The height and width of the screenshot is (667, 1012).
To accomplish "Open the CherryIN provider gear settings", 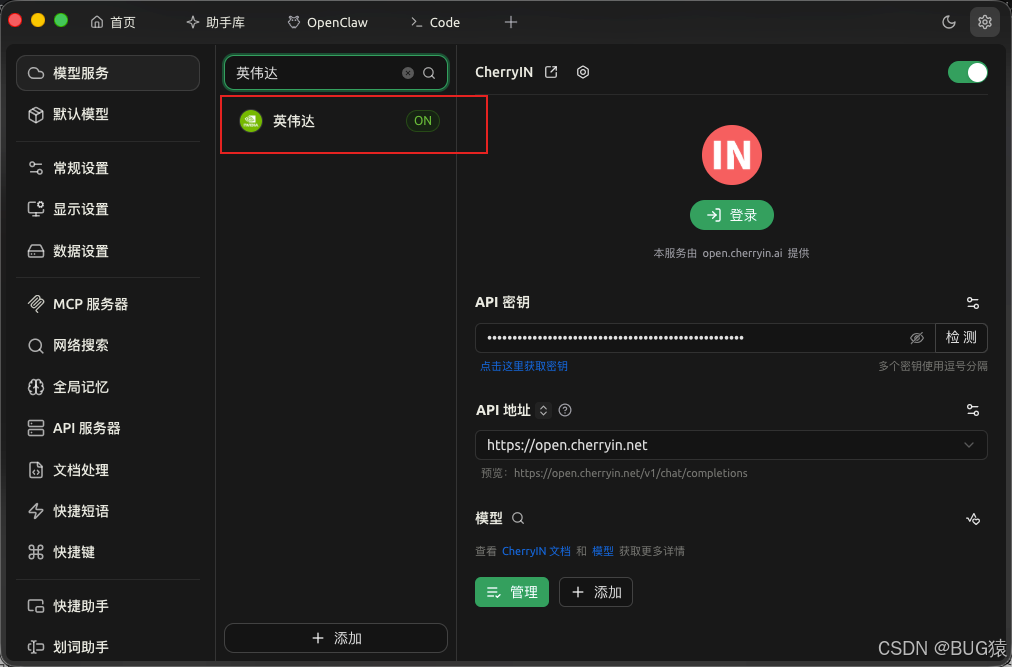I will (x=583, y=71).
